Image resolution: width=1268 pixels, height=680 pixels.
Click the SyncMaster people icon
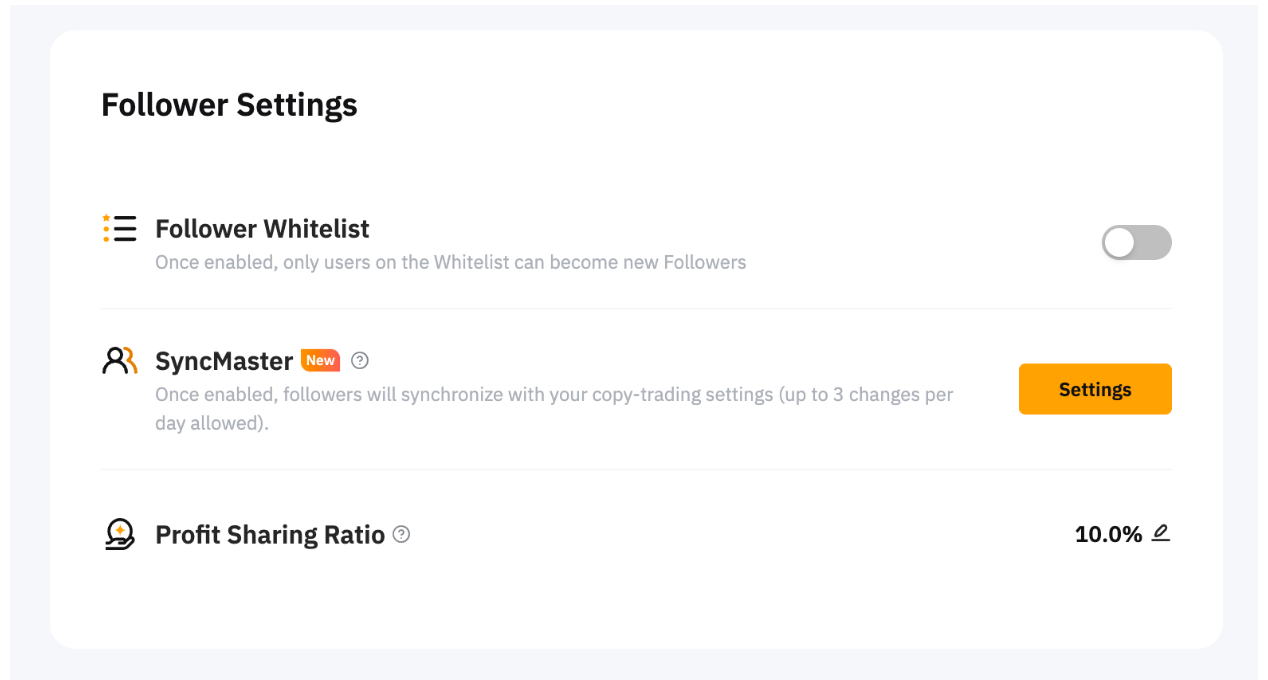[x=120, y=360]
